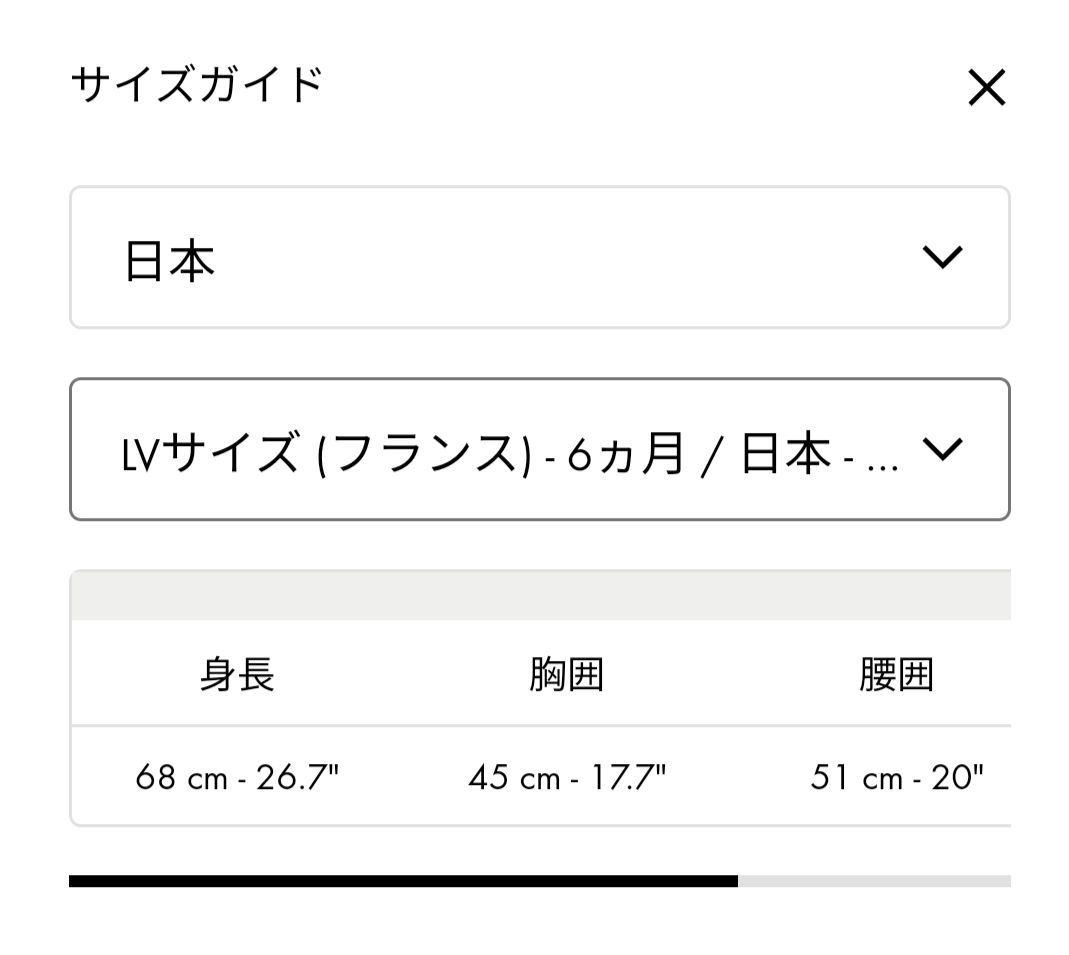Select the 胸囲 column header
The image size is (1069, 955).
point(566,675)
